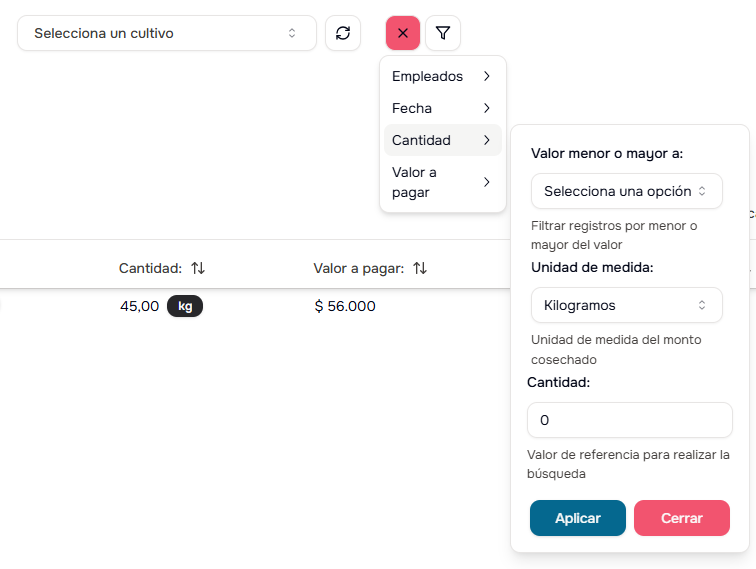Focus the Cantidad number input field
The width and height of the screenshot is (756, 569).
coord(630,420)
